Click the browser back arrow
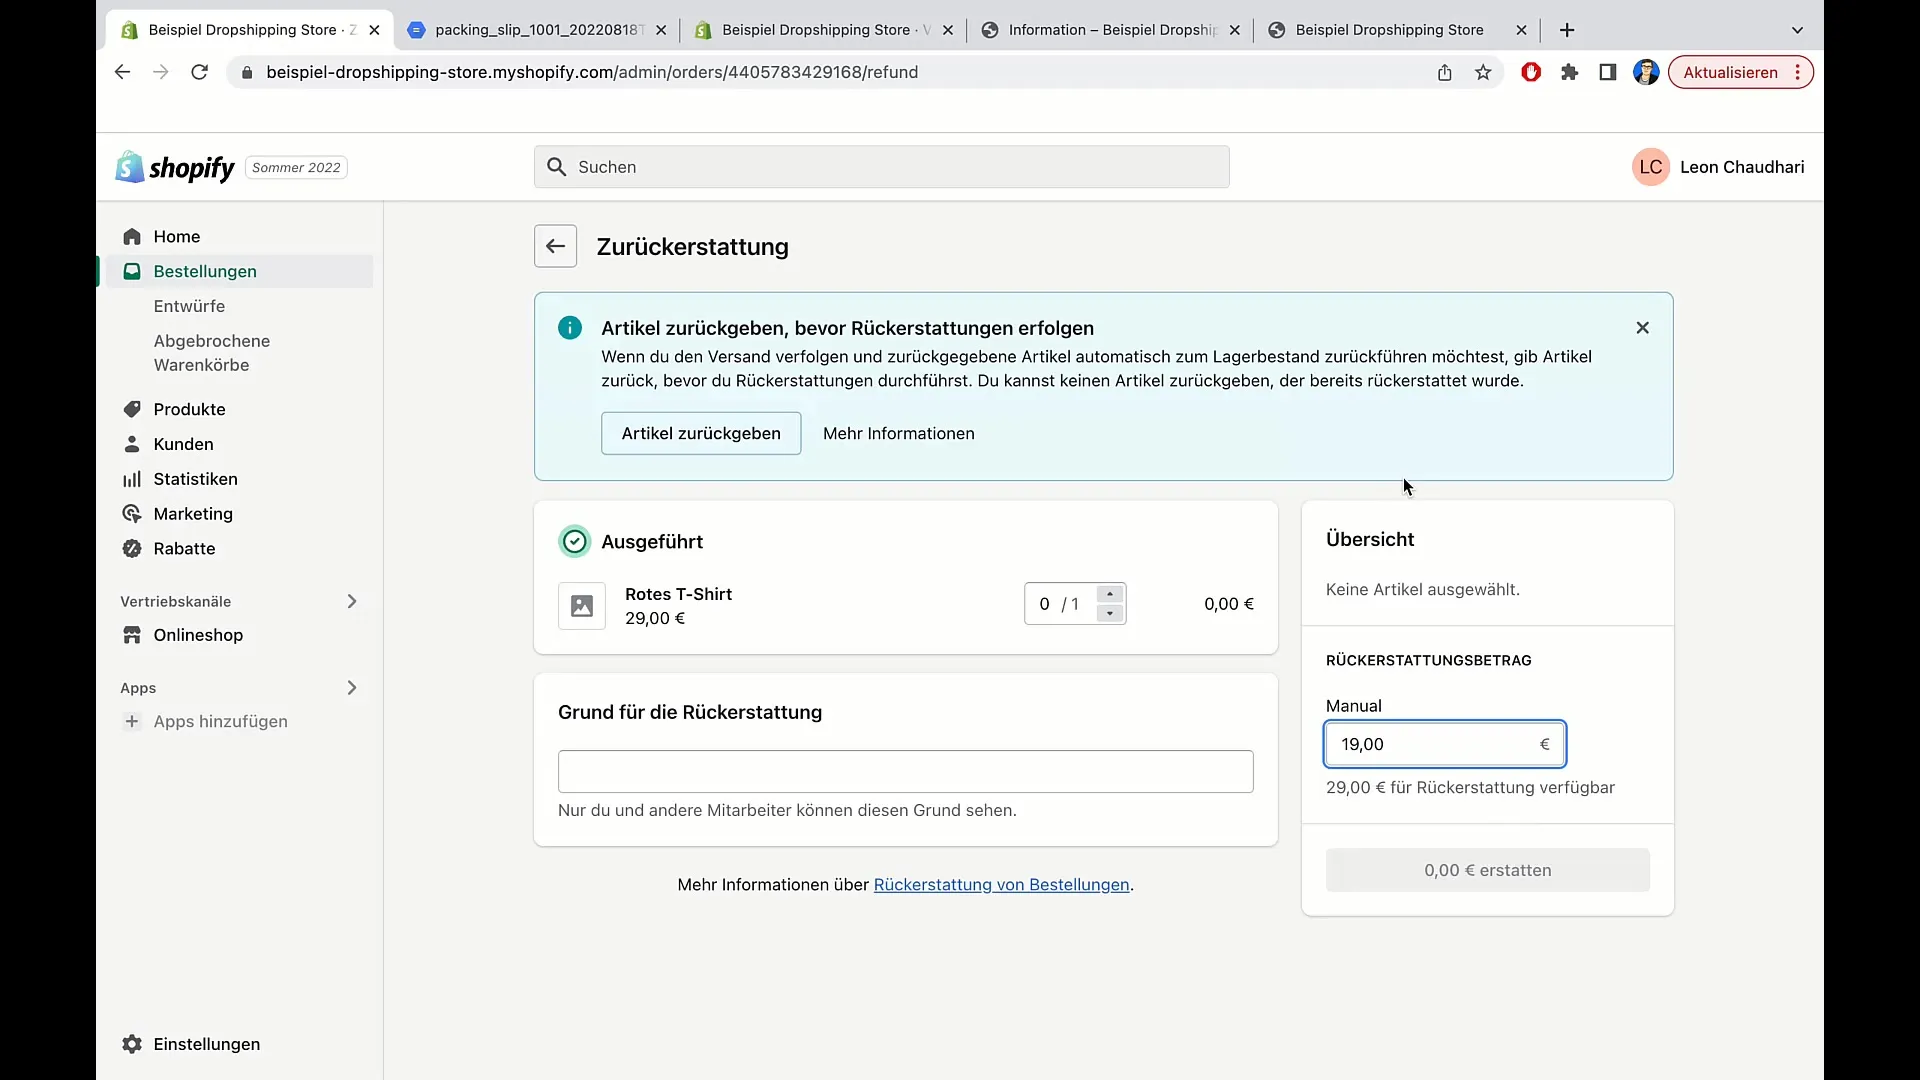The height and width of the screenshot is (1080, 1920). pyautogui.click(x=122, y=72)
